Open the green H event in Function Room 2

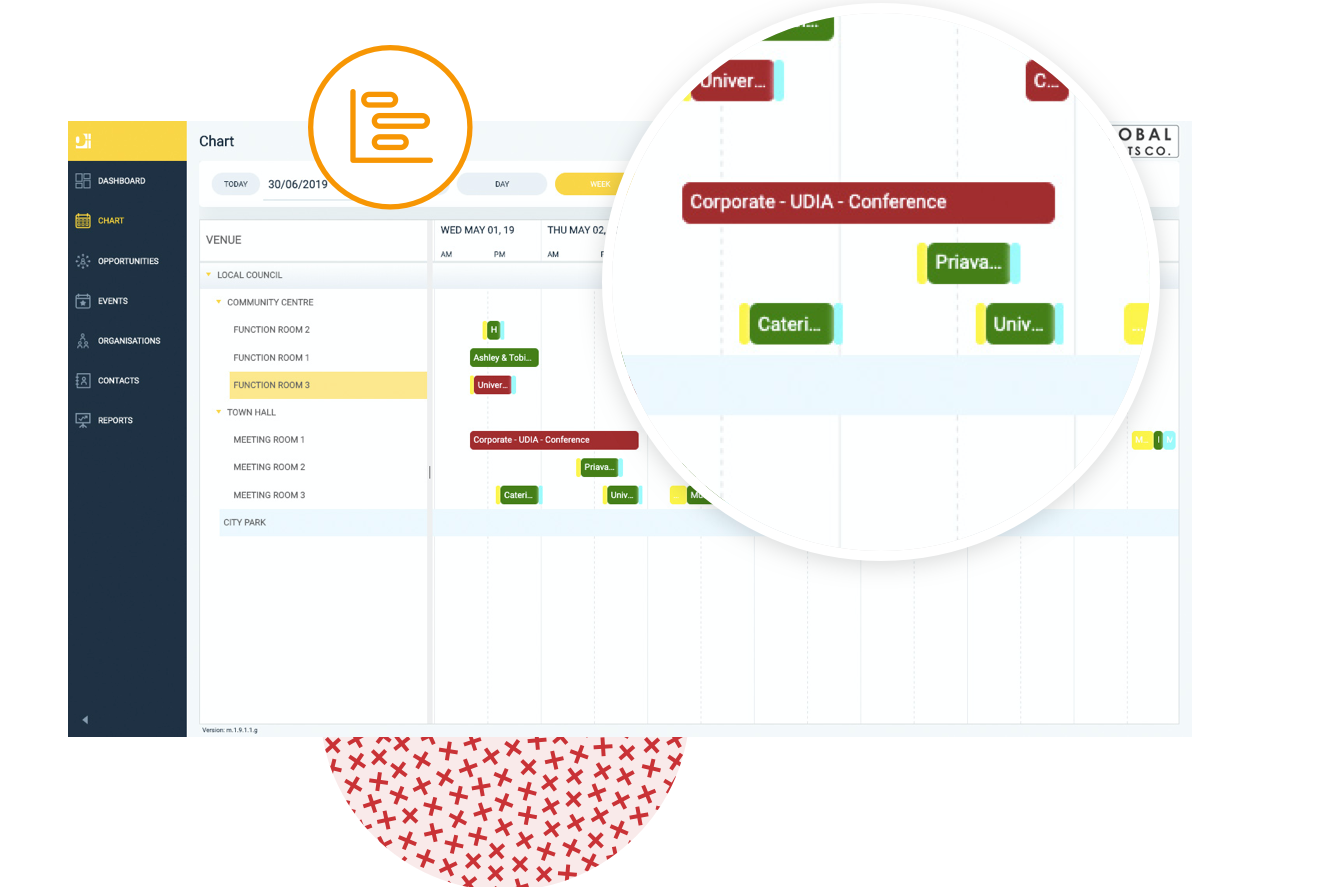click(x=493, y=330)
